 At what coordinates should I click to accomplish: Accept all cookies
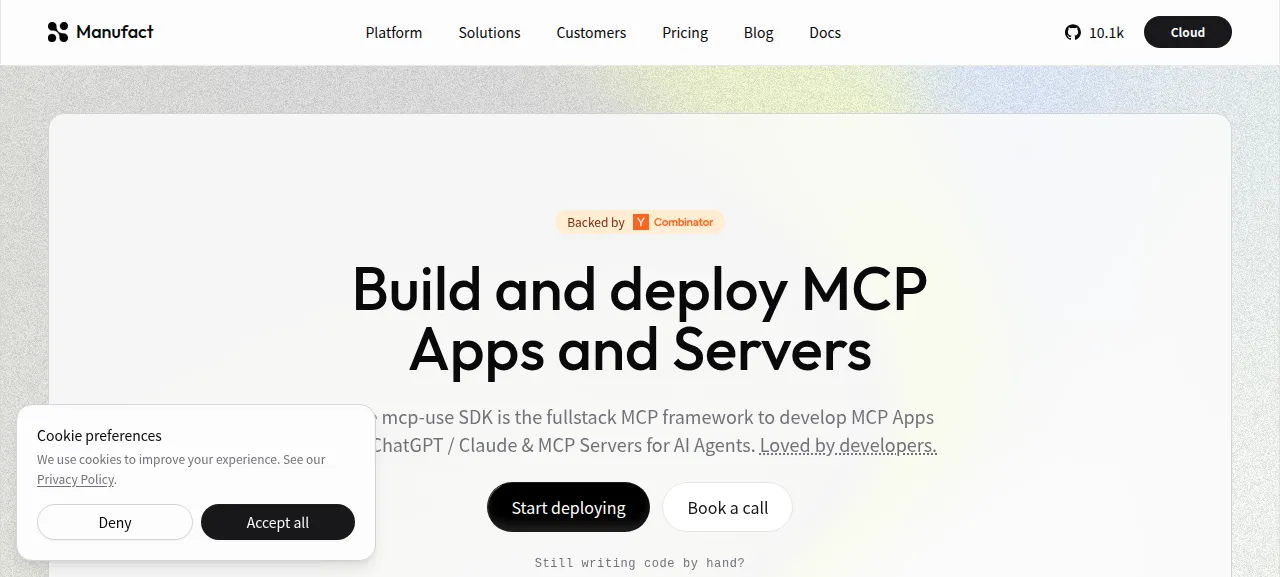[278, 522]
